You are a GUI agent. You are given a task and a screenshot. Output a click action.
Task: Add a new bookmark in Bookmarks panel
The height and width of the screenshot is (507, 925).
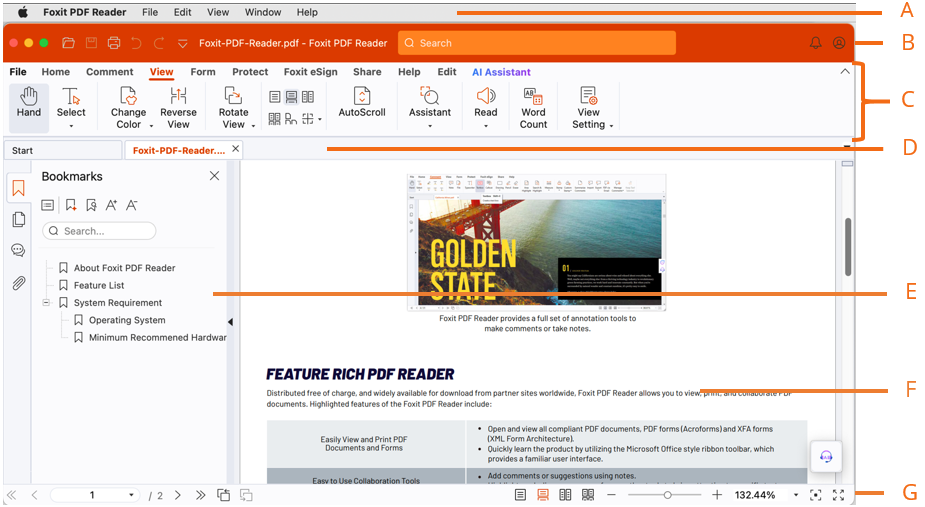click(x=71, y=205)
